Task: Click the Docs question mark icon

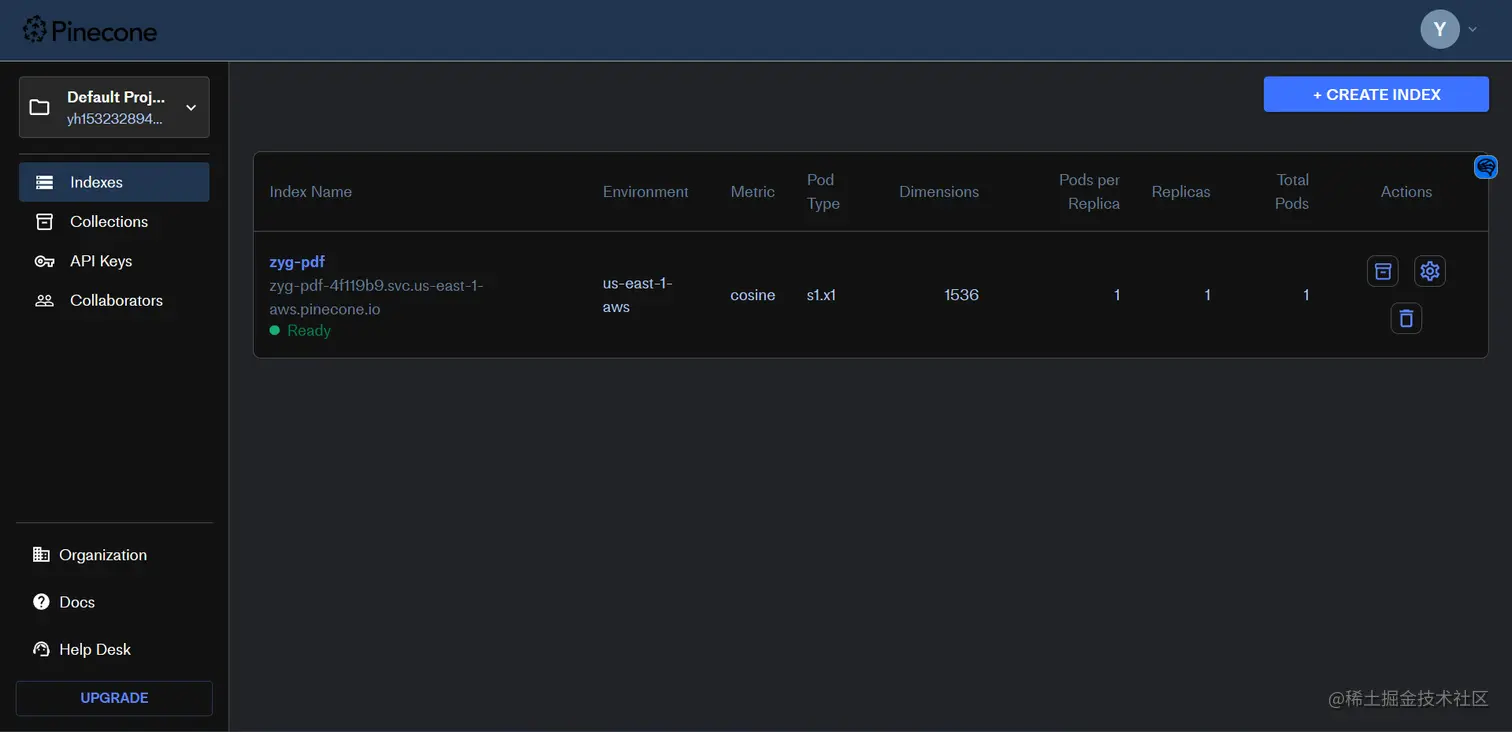Action: tap(41, 602)
